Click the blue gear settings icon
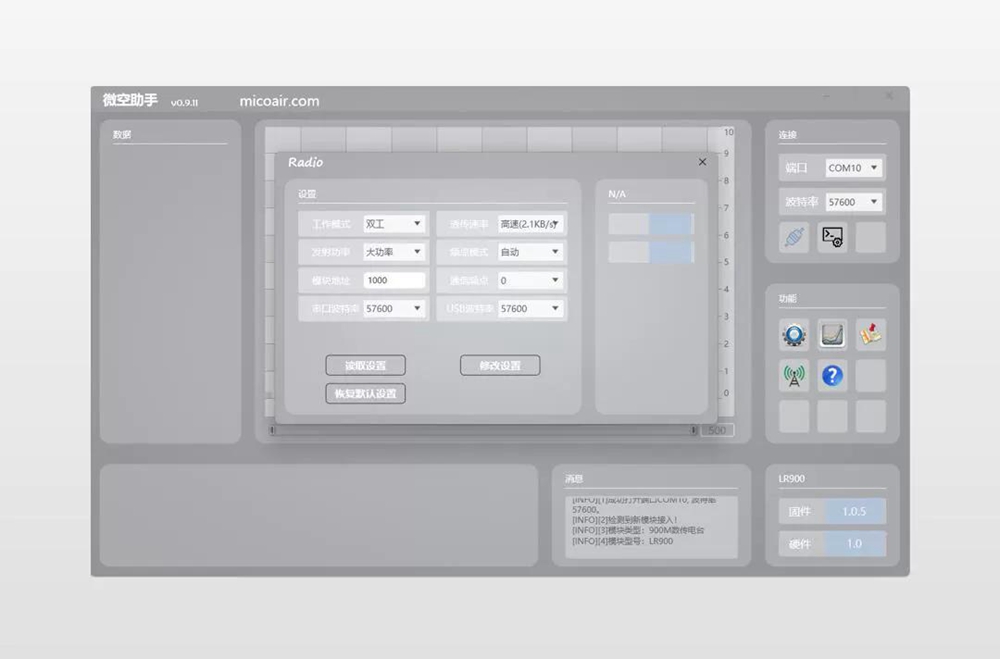Image resolution: width=1000 pixels, height=659 pixels. point(795,336)
